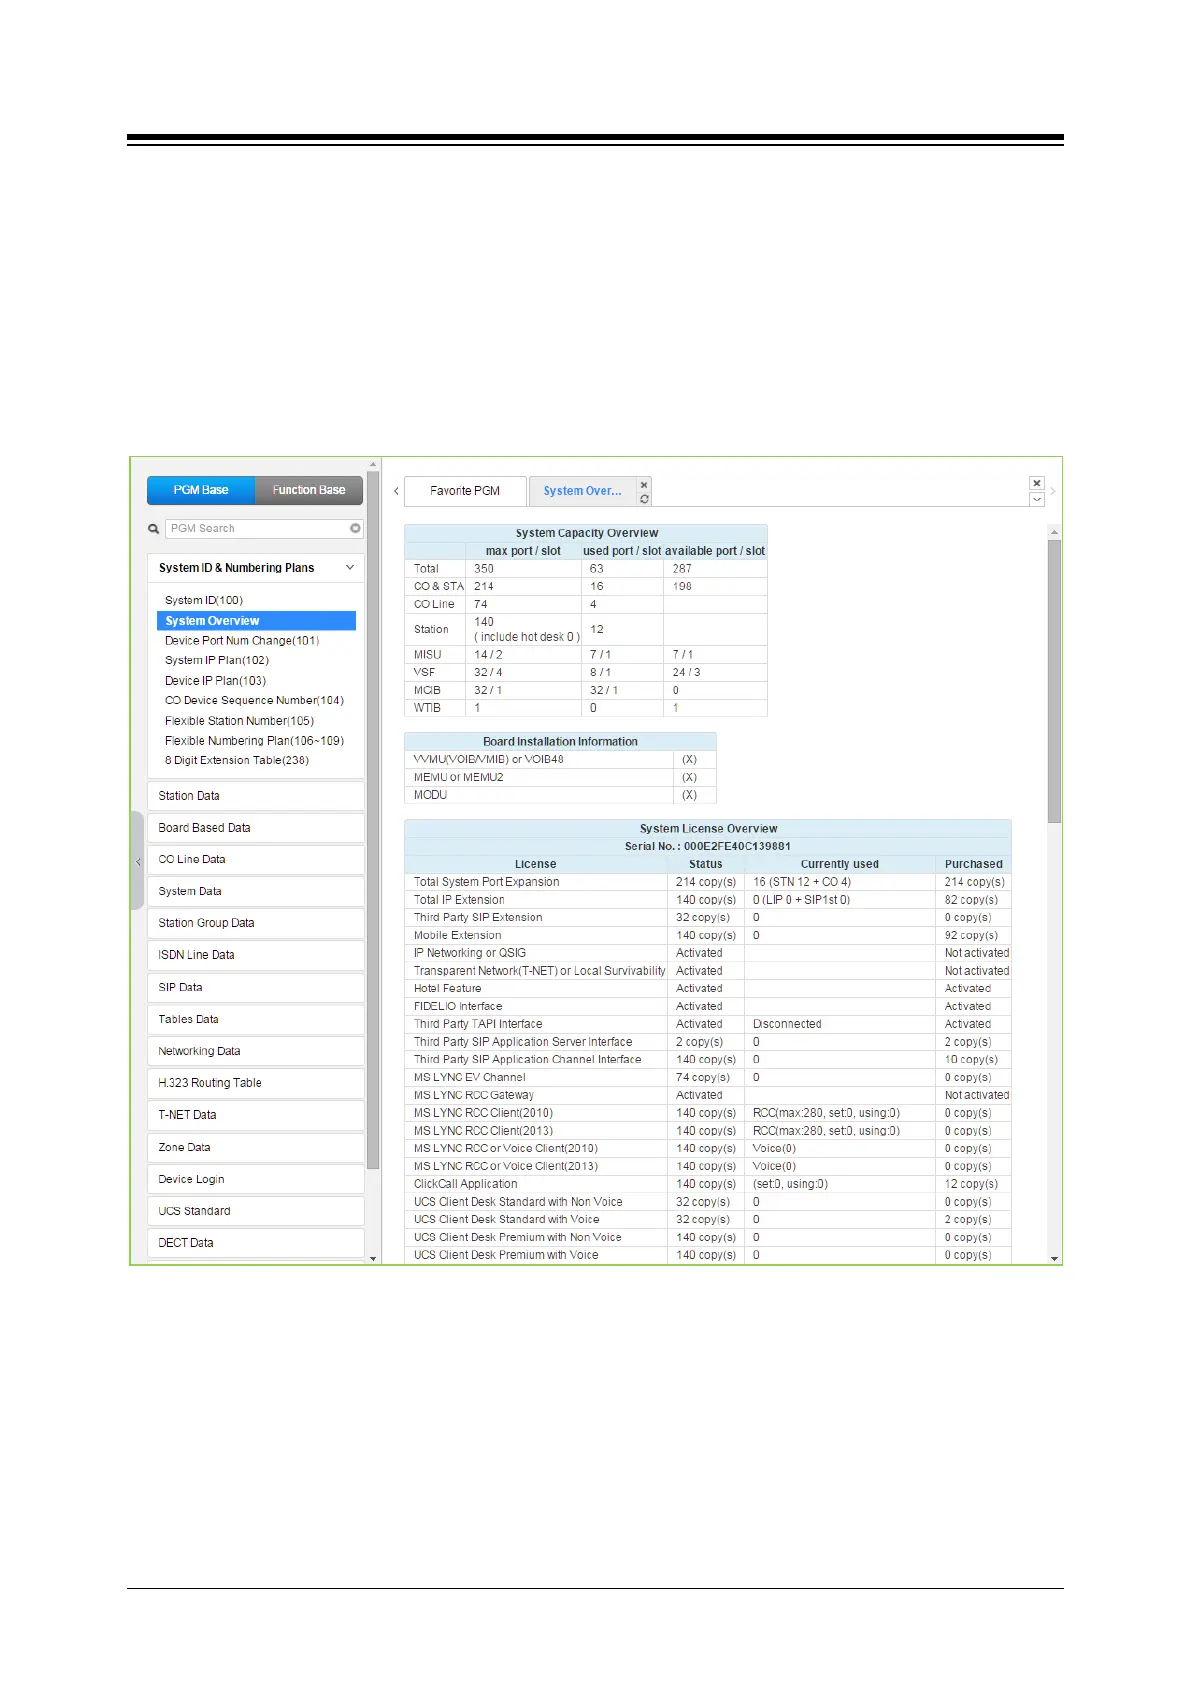Image resolution: width=1191 pixels, height=1684 pixels.
Task: Refresh the System Overview tab
Action: coord(644,499)
